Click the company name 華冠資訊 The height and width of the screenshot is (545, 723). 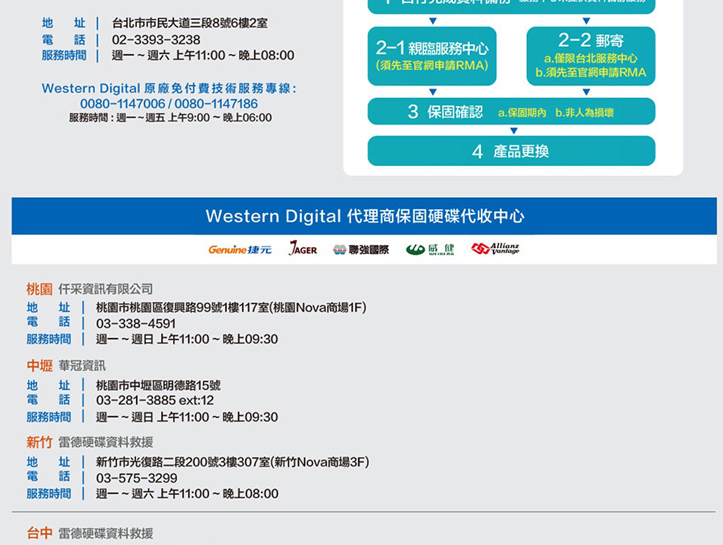click(x=82, y=366)
